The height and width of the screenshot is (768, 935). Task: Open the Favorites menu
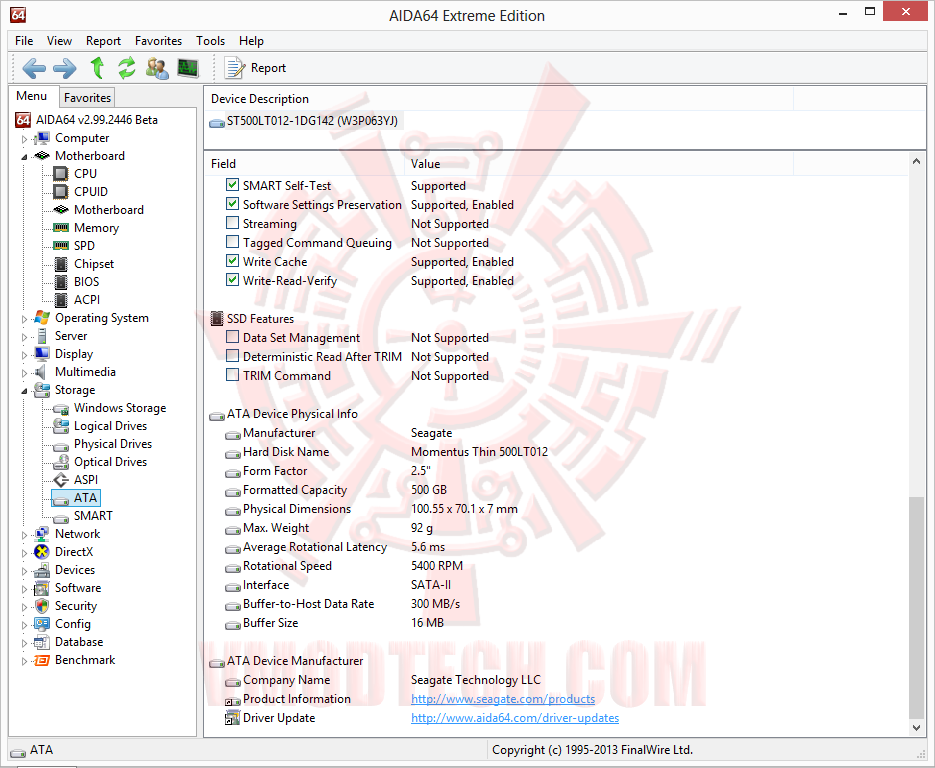coord(159,41)
